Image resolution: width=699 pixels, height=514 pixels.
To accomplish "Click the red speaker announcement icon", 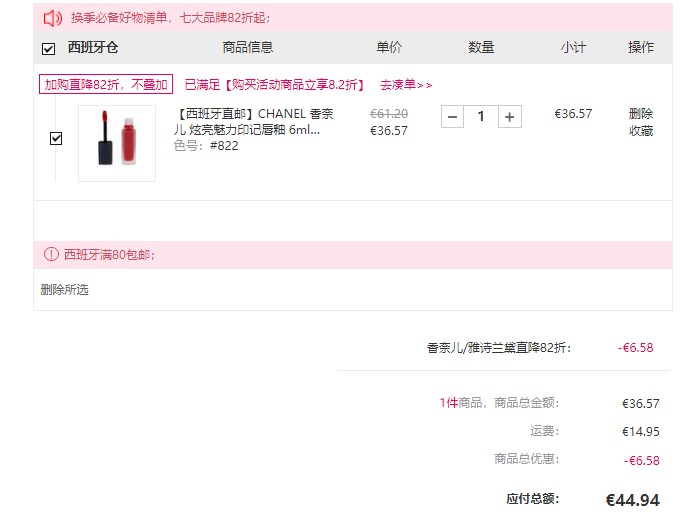I will coord(53,18).
